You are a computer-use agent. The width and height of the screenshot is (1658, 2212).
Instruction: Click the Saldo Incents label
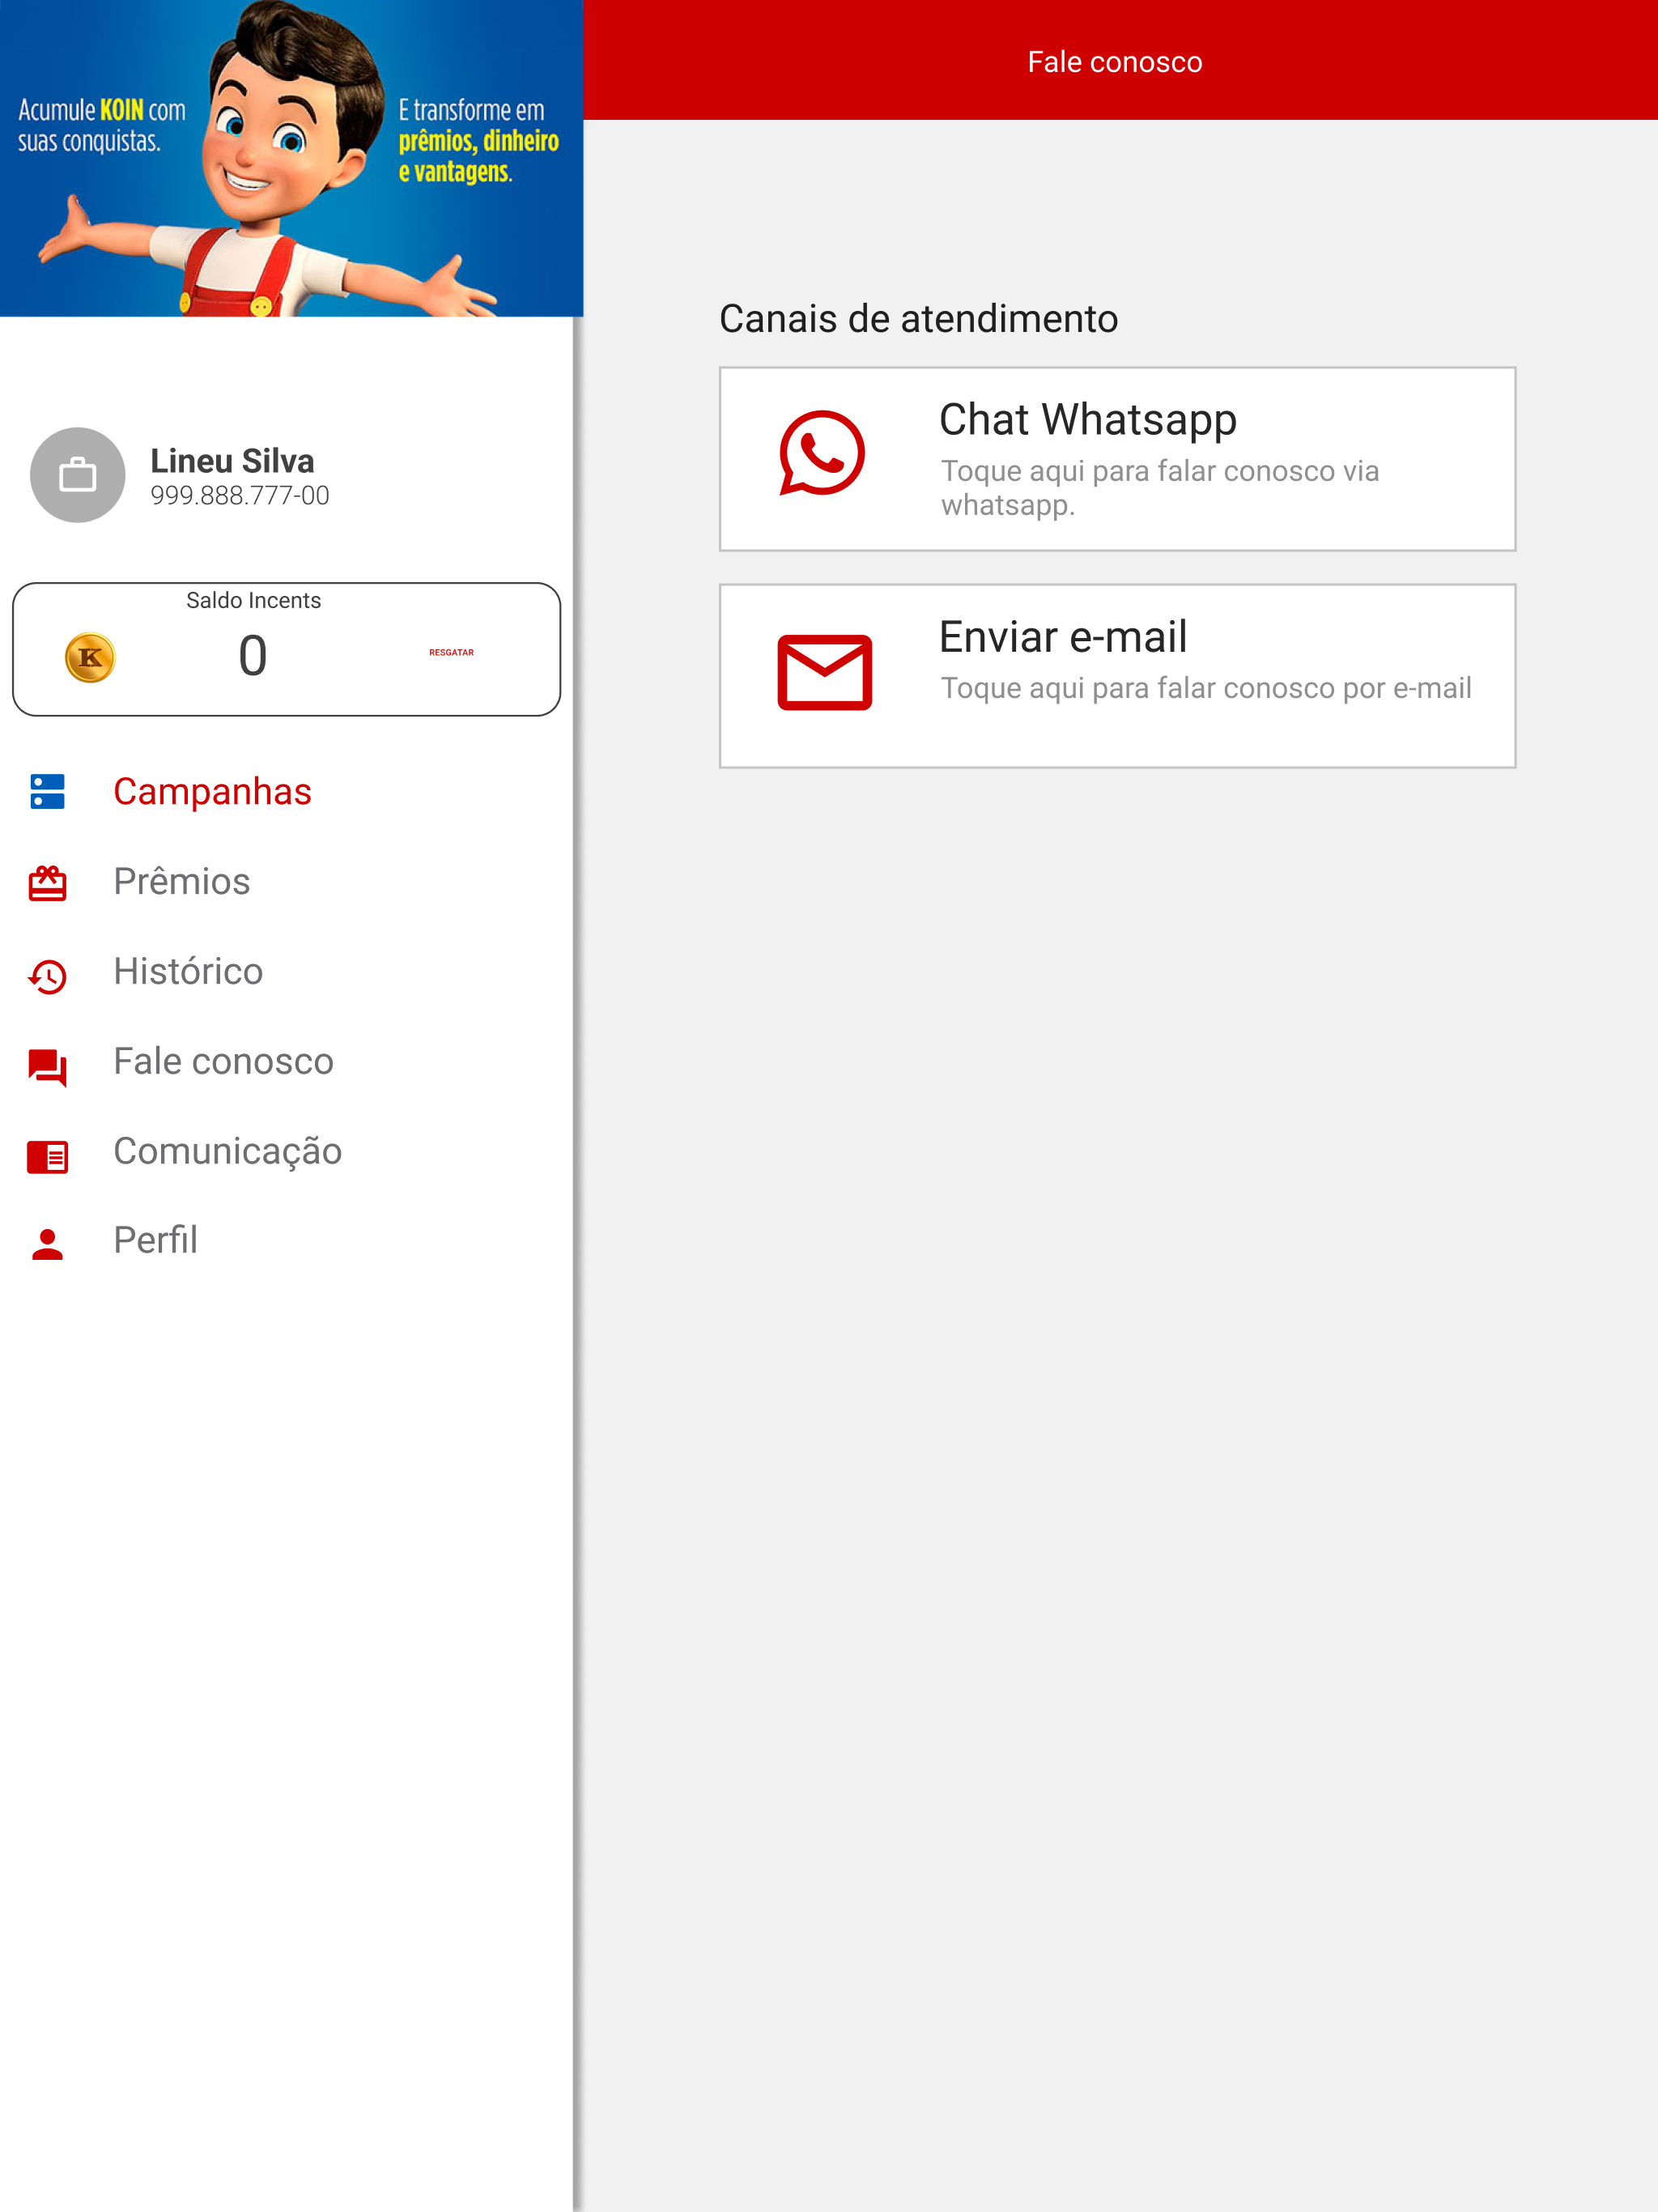point(253,600)
